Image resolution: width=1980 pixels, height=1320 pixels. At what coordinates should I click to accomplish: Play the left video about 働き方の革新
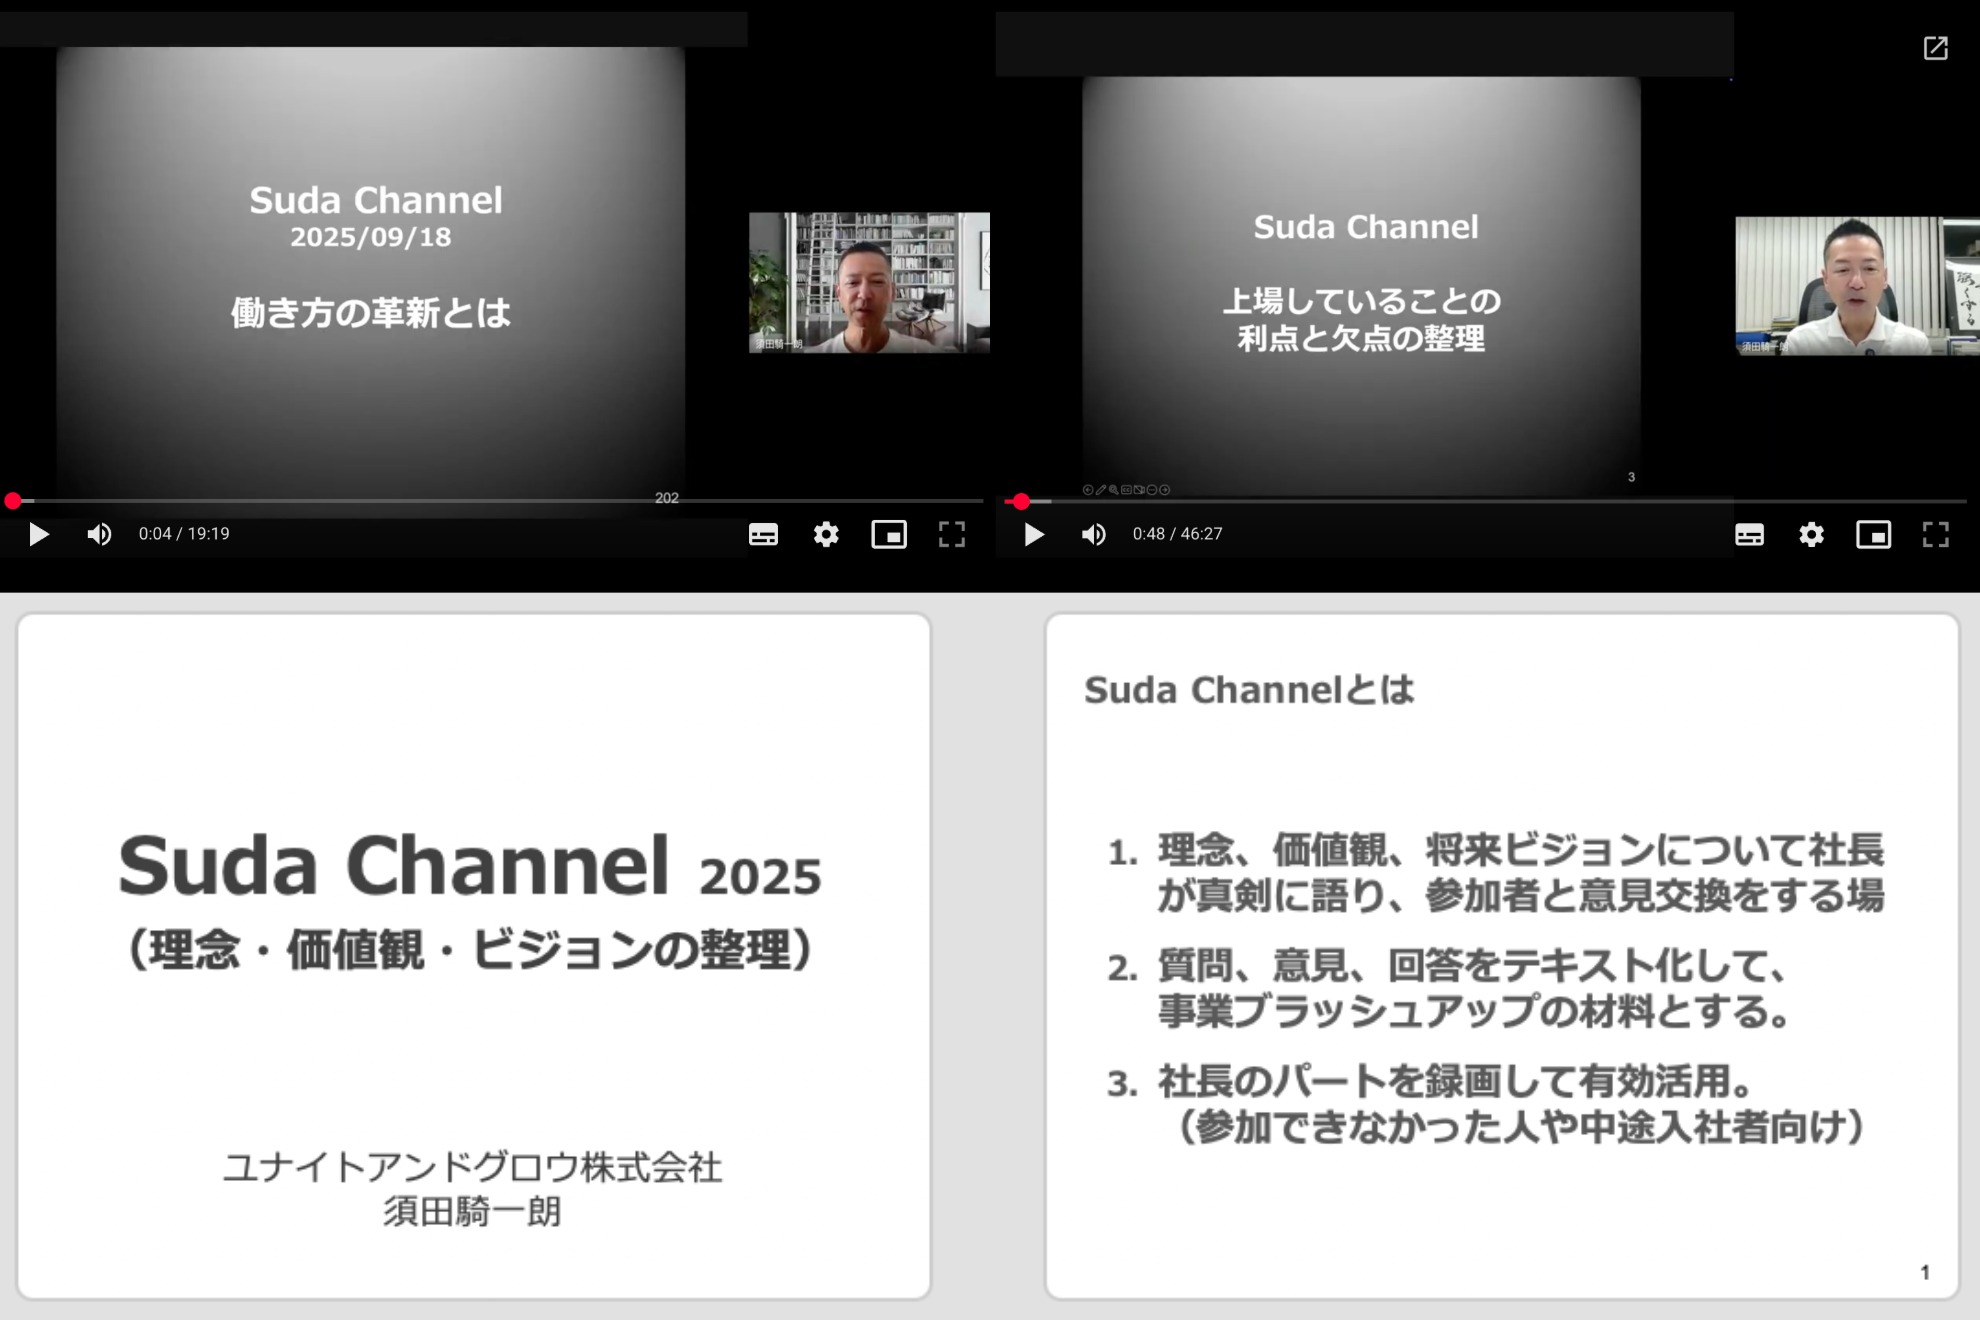coord(38,534)
